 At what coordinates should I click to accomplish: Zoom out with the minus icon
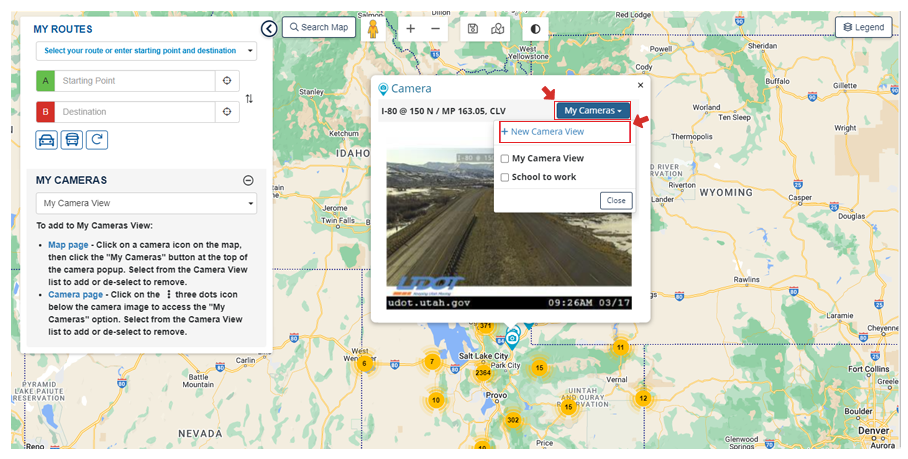[x=435, y=28]
